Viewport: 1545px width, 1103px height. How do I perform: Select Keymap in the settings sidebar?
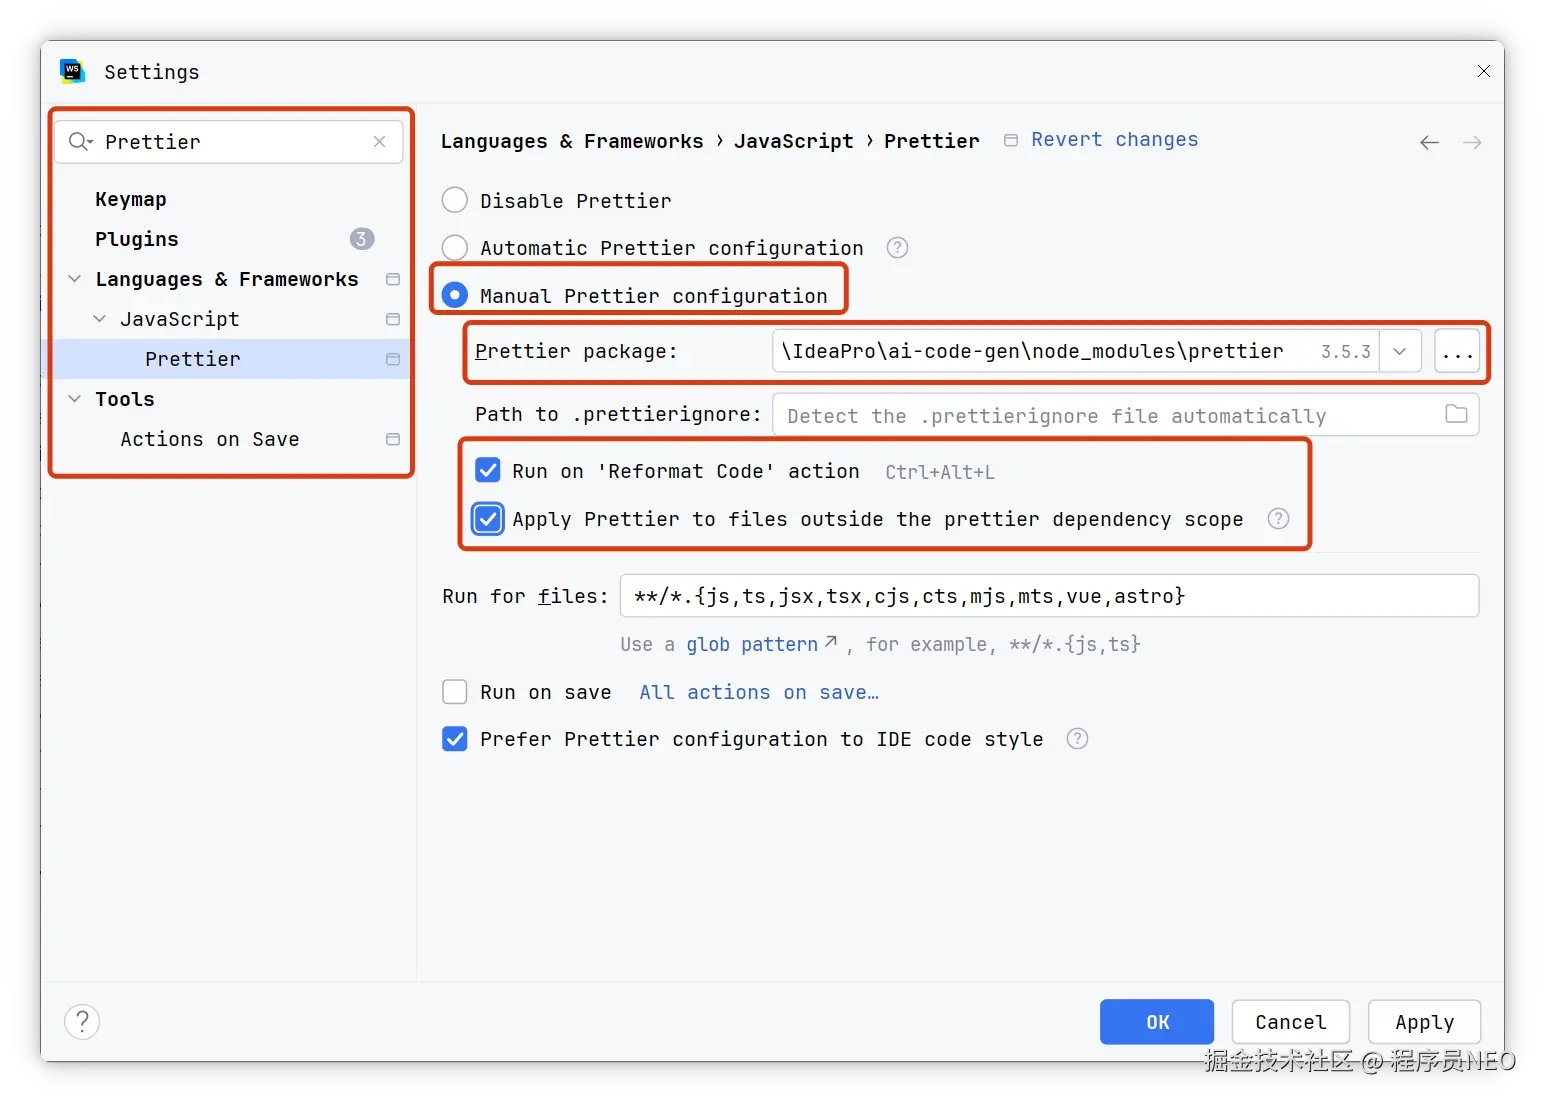pos(130,198)
